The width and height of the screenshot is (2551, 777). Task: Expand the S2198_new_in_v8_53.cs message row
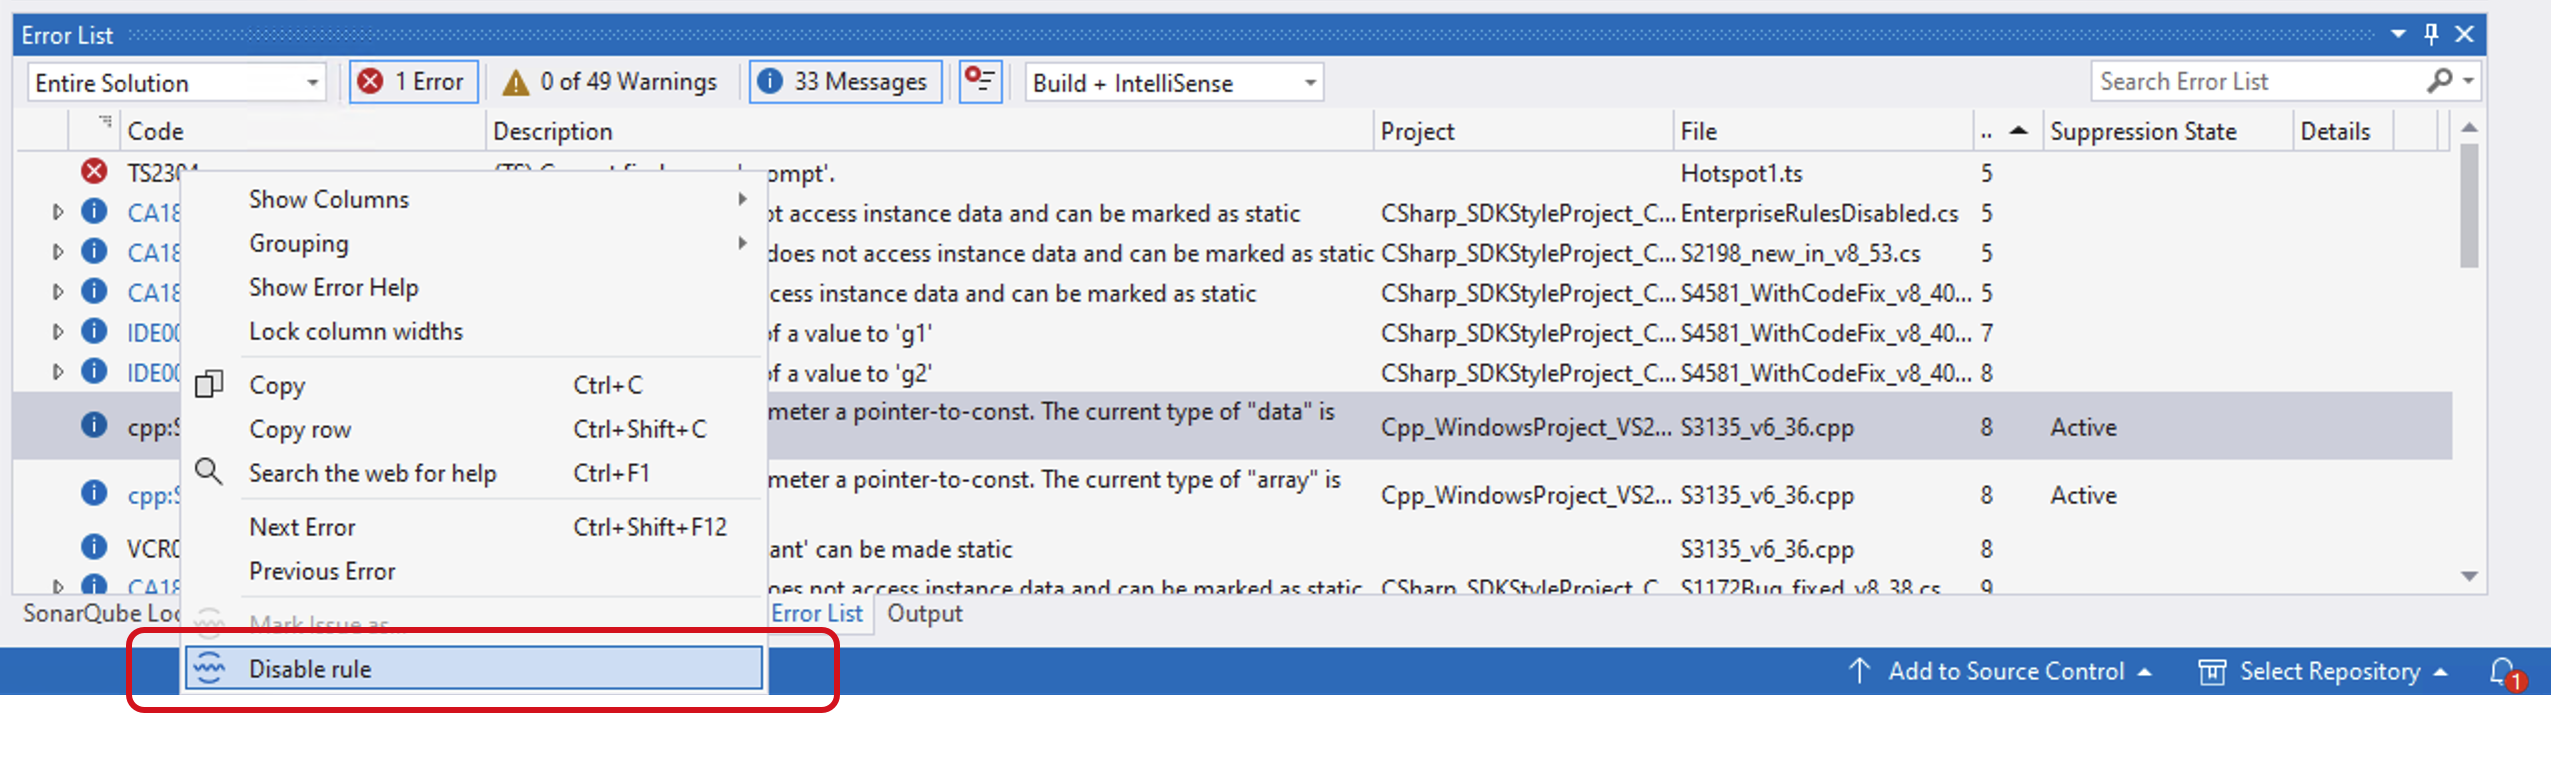pyautogui.click(x=58, y=252)
